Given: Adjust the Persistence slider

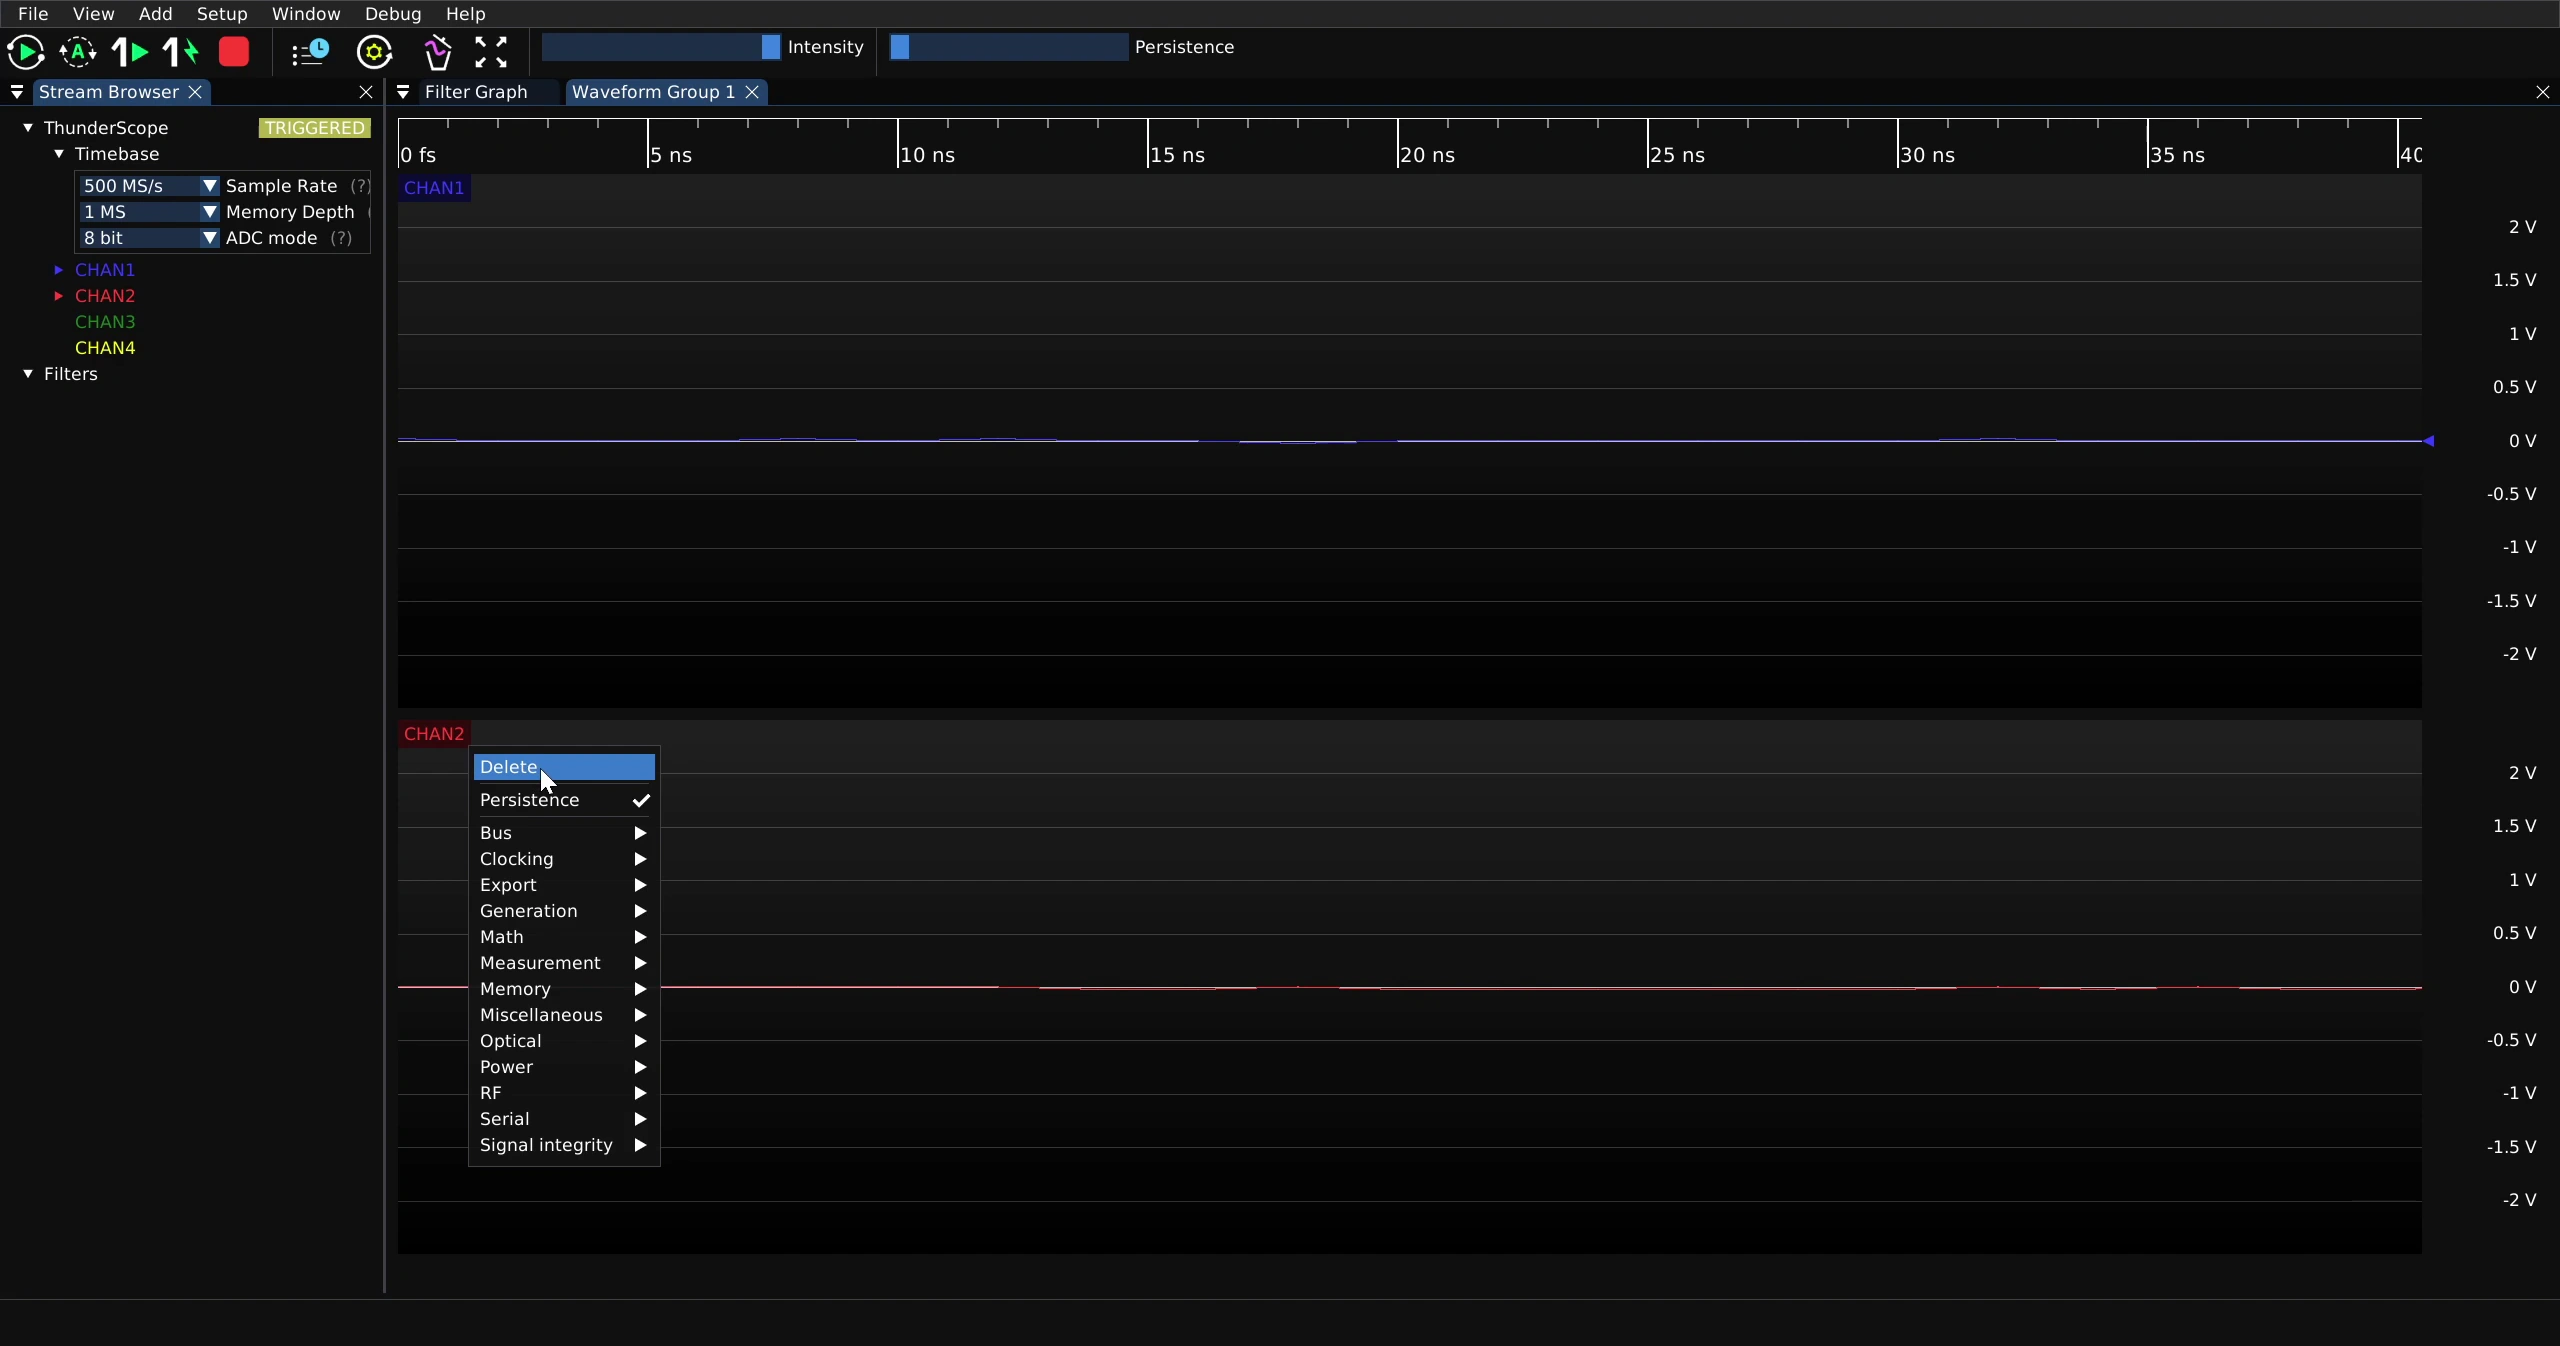Looking at the screenshot, I should point(1009,47).
